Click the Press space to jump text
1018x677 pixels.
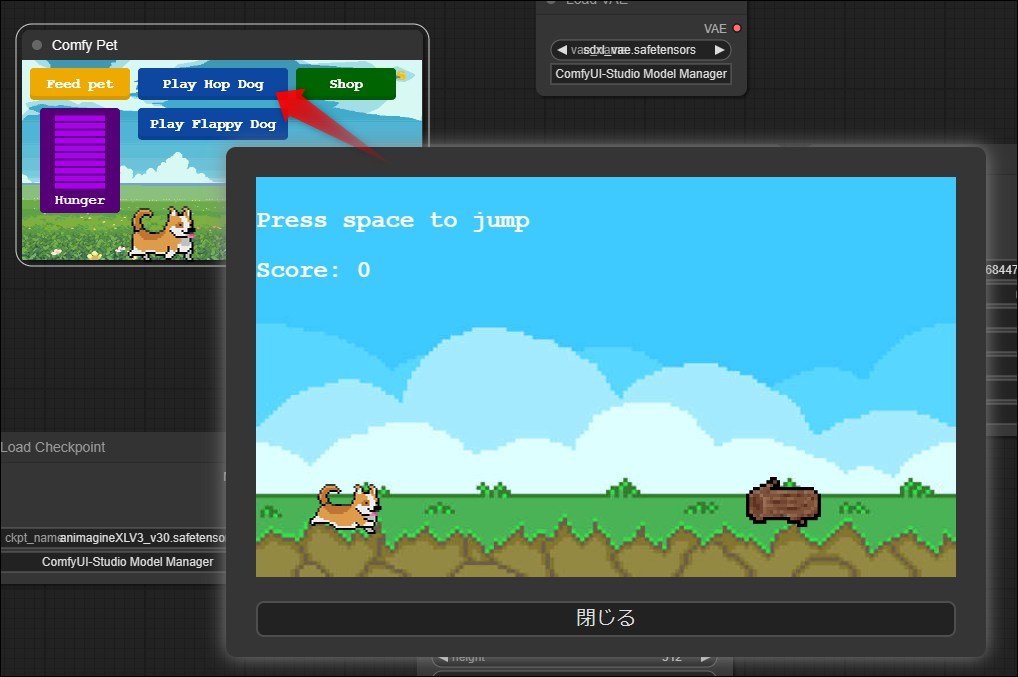pyautogui.click(x=393, y=221)
